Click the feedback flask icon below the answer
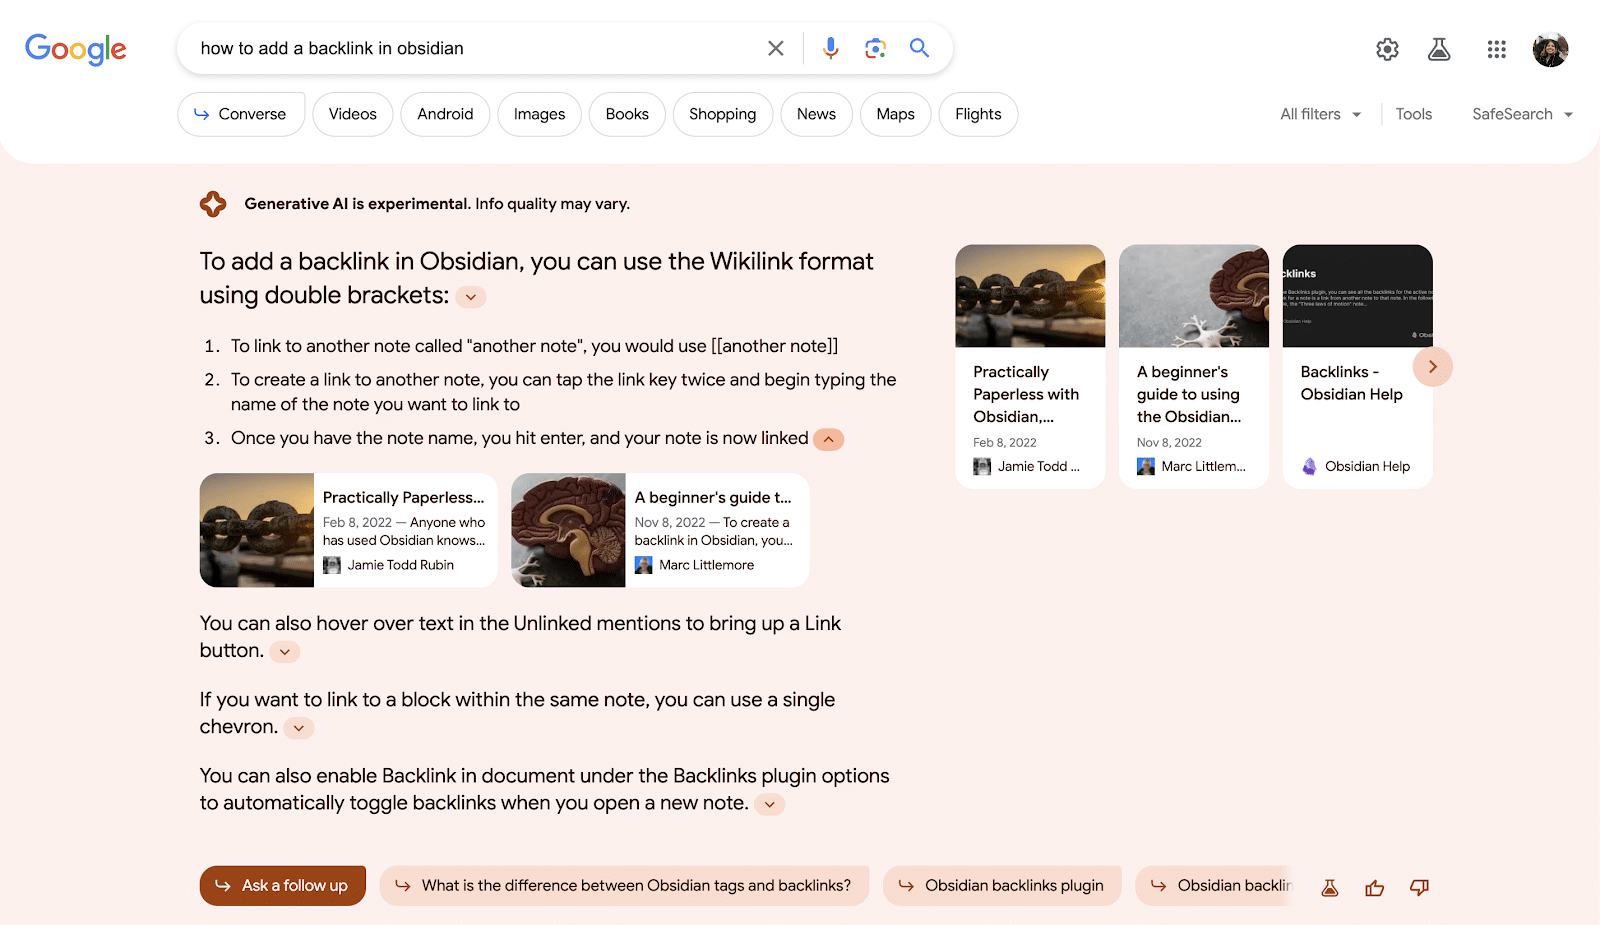1600x925 pixels. coord(1330,887)
